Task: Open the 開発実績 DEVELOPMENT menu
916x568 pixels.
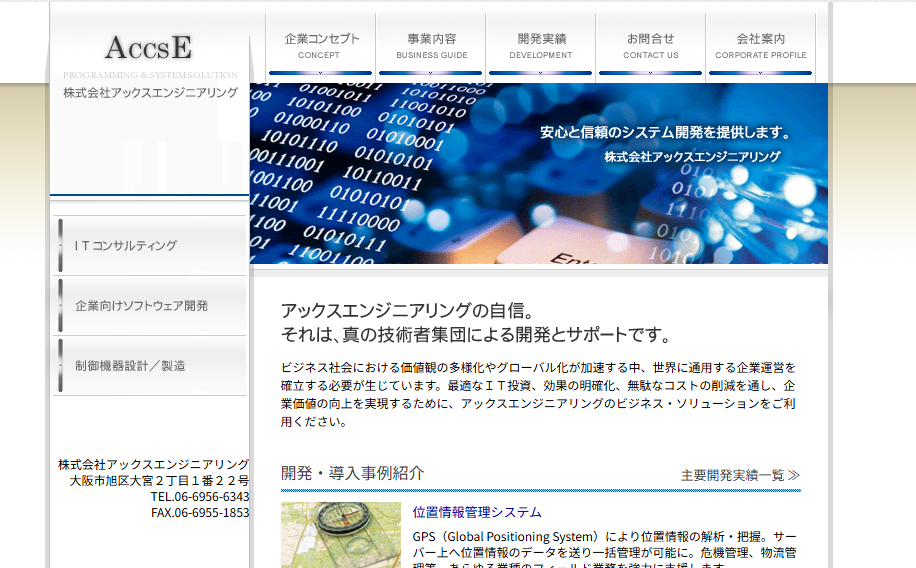Action: pyautogui.click(x=540, y=47)
